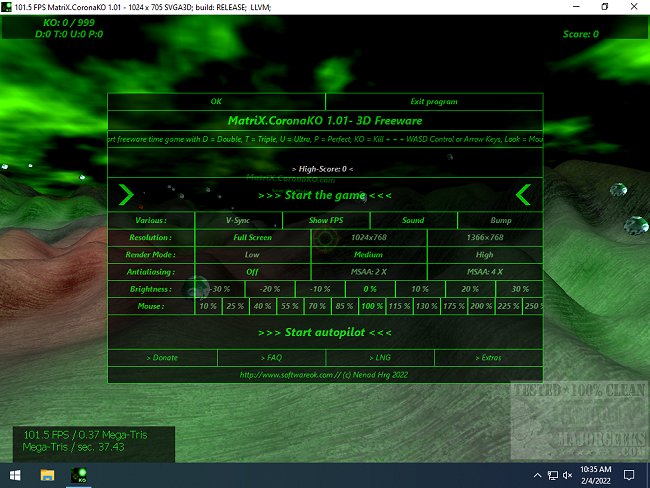Select Full Screen resolution
650x488 pixels.
(x=252, y=238)
